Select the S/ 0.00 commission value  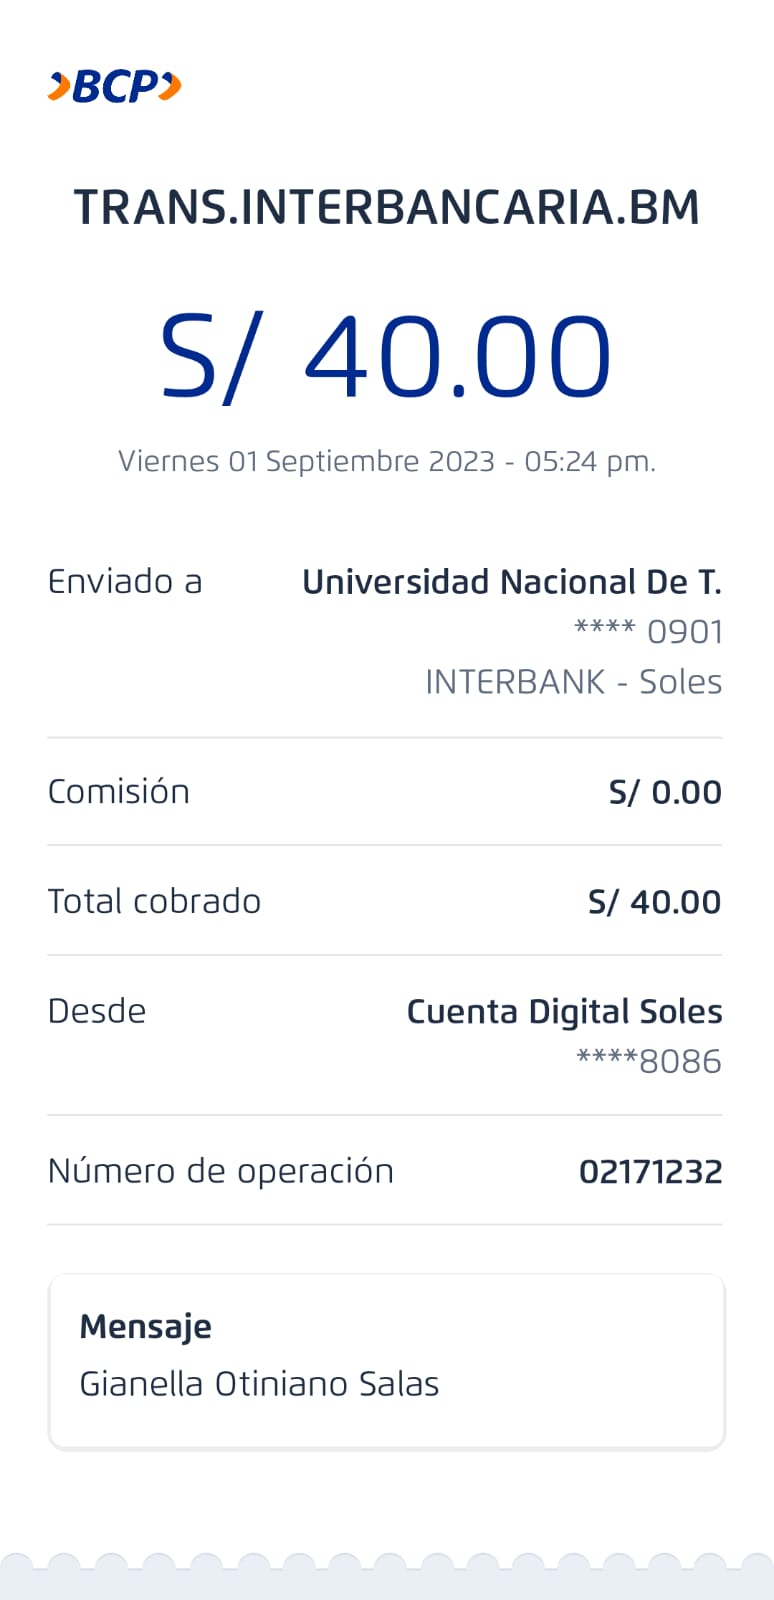pos(665,792)
